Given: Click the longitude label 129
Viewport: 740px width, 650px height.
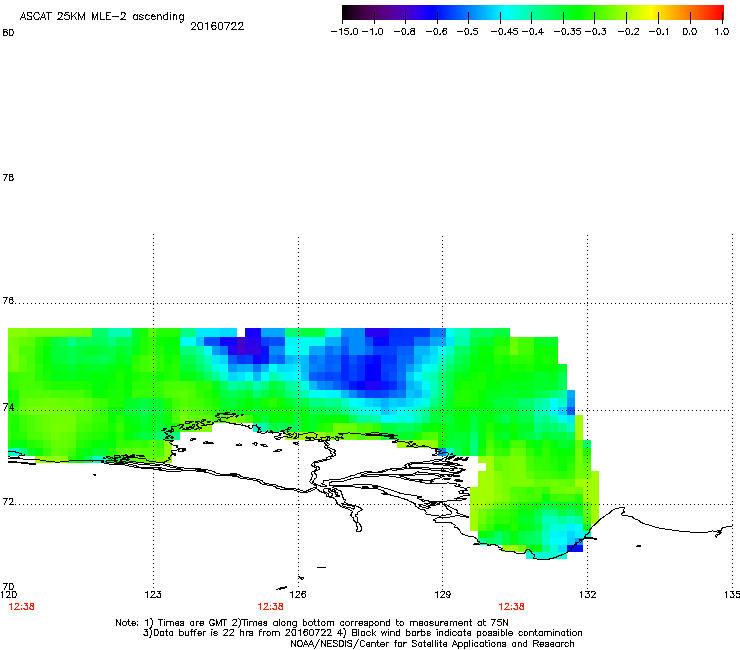Looking at the screenshot, I should (443, 594).
